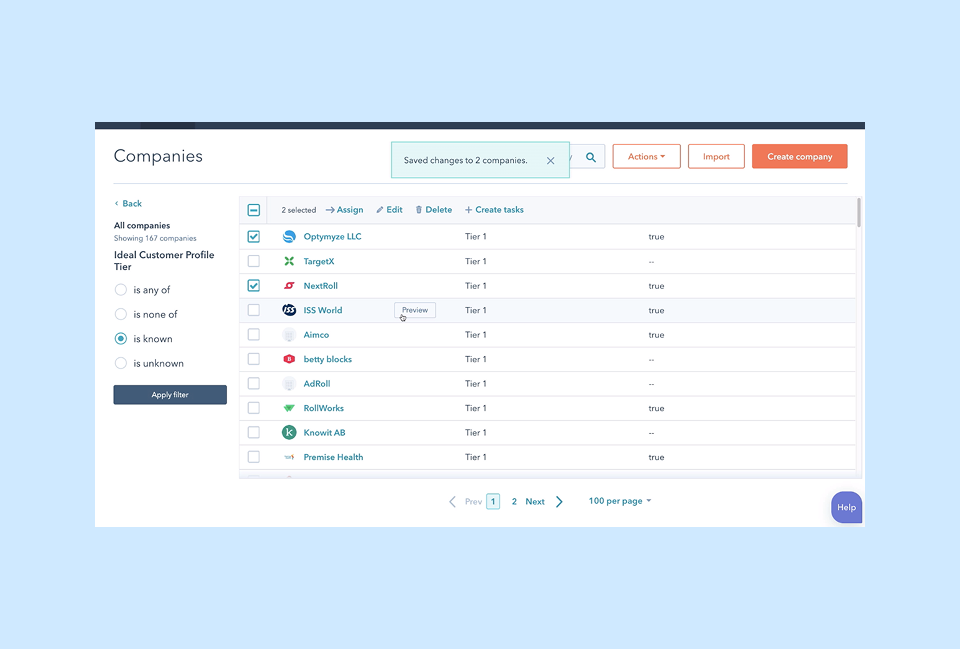Click Edit in the bulk actions bar
This screenshot has height=649, width=960.
click(389, 210)
